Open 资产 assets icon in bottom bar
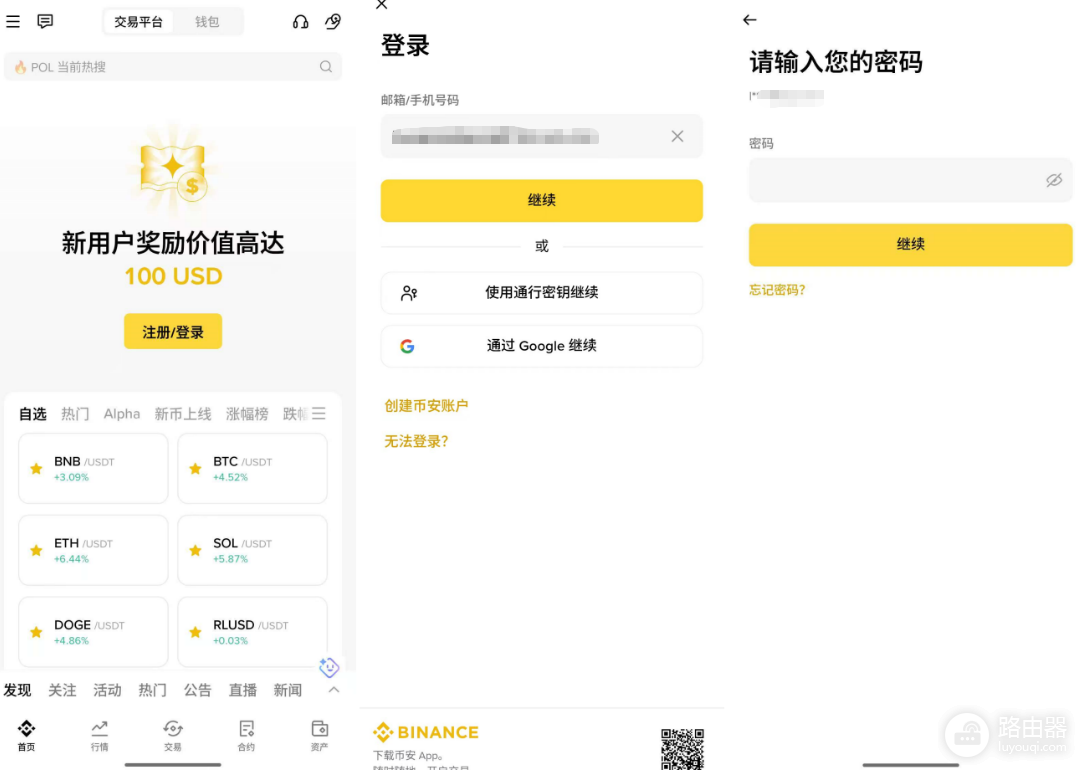 (320, 735)
